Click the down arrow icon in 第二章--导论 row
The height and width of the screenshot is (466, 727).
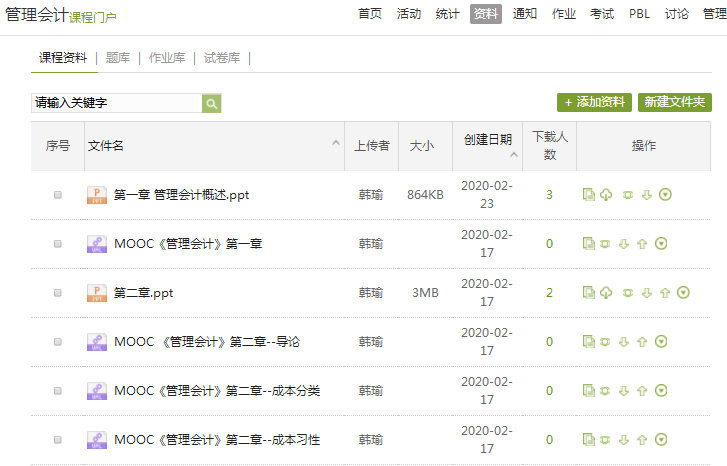point(624,341)
